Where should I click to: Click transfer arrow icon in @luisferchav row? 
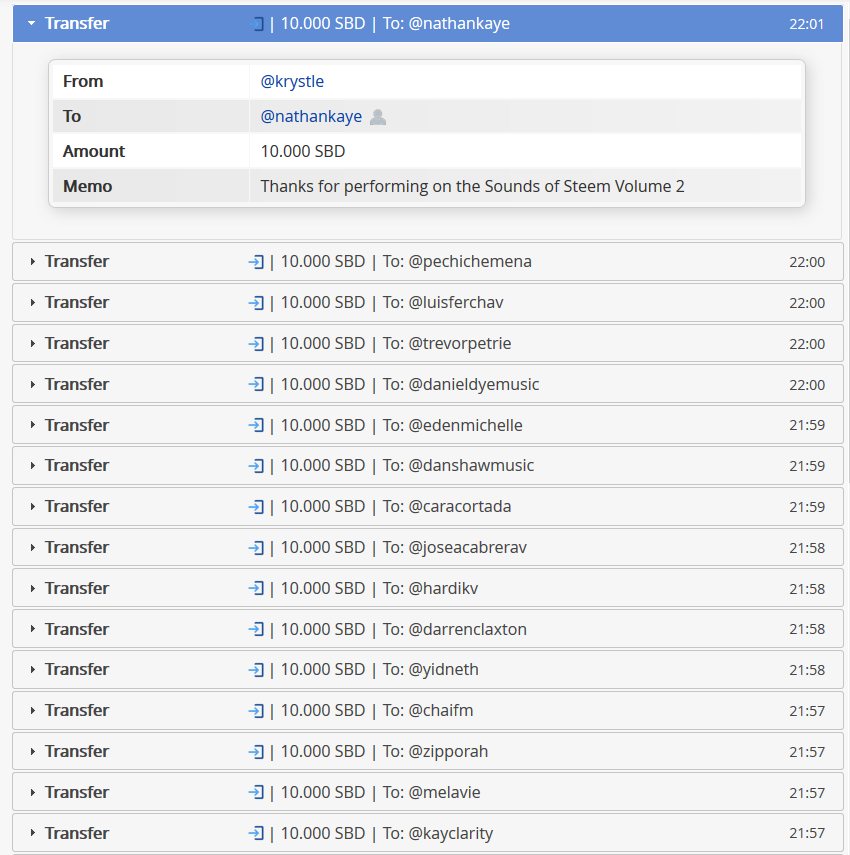tap(256, 303)
